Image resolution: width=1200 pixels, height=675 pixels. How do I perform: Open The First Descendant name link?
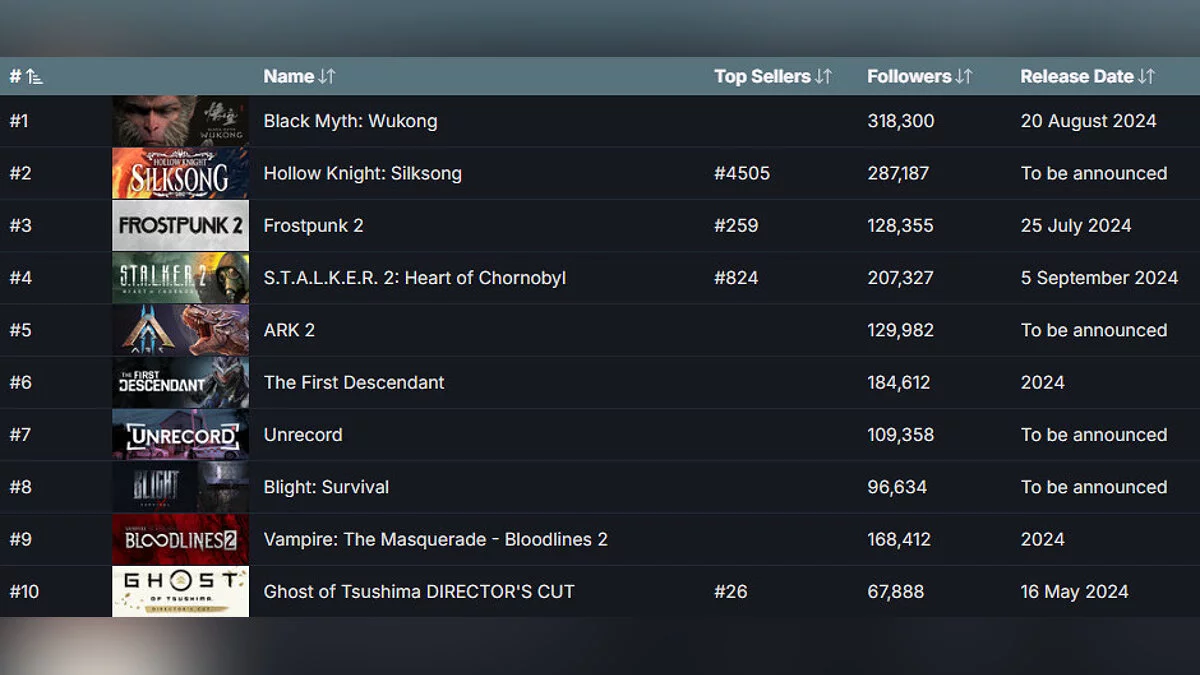tap(354, 382)
